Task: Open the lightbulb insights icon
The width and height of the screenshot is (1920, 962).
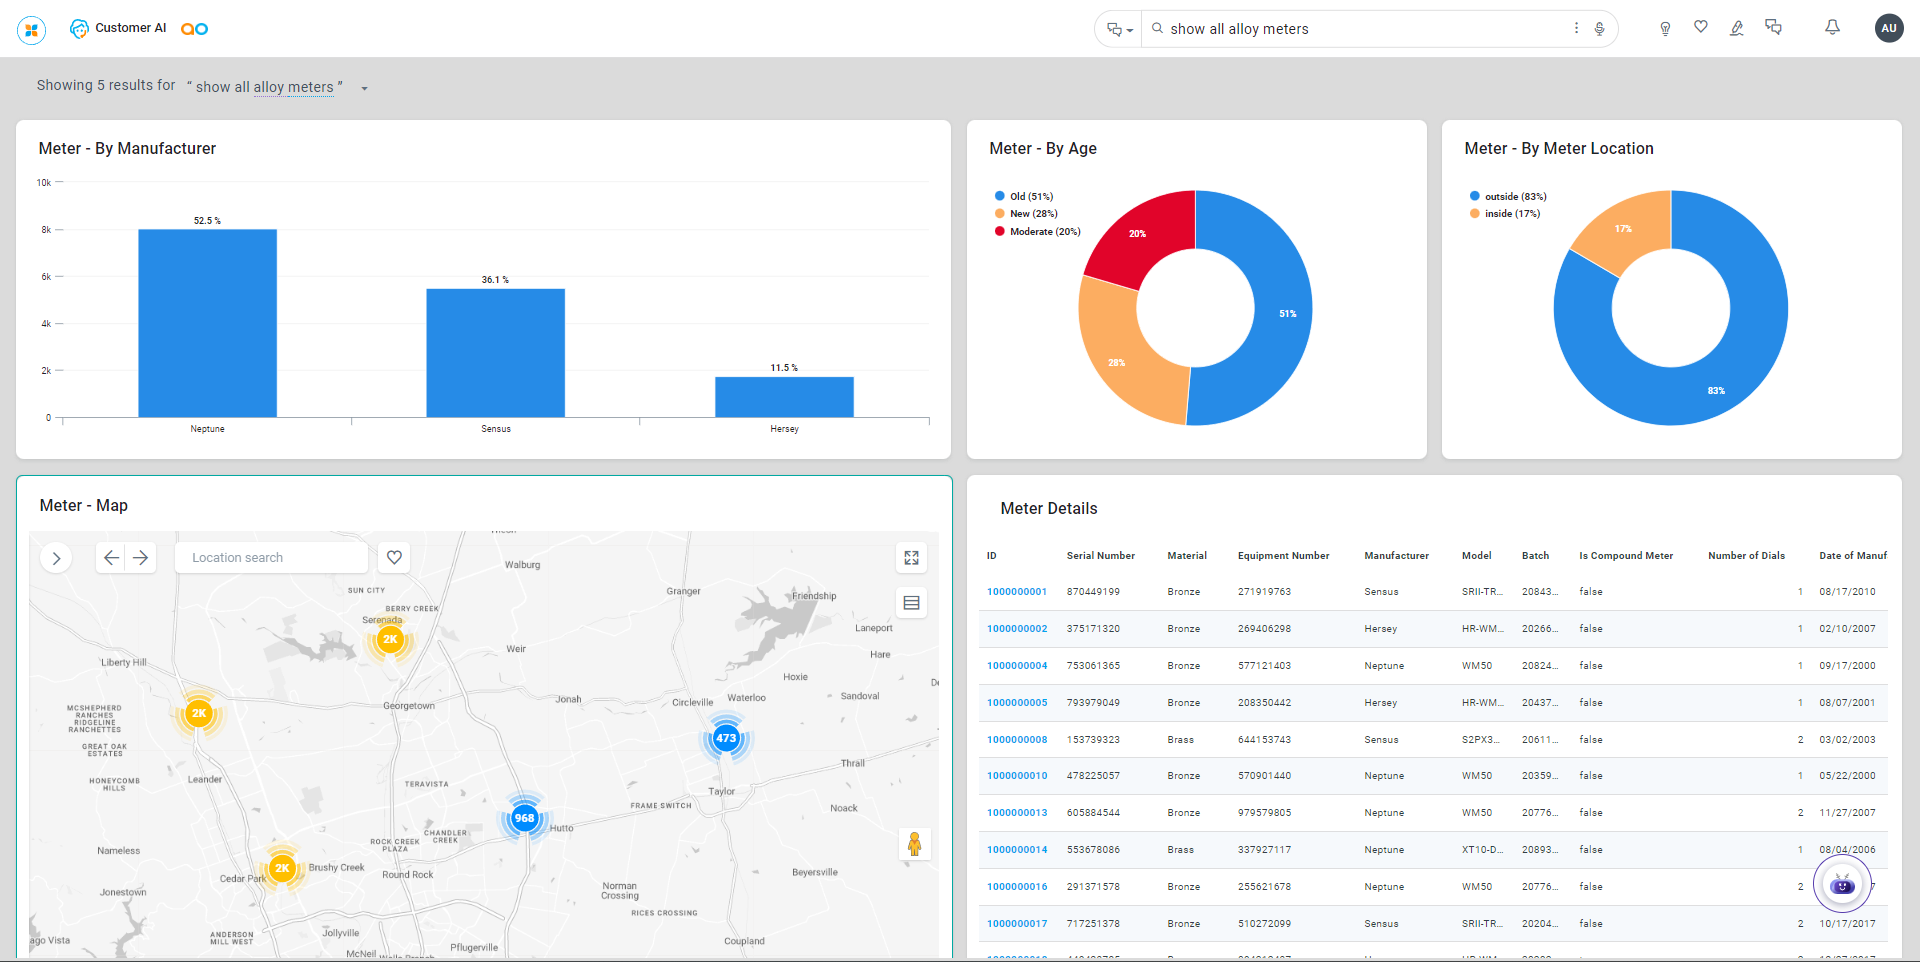Action: click(1665, 29)
